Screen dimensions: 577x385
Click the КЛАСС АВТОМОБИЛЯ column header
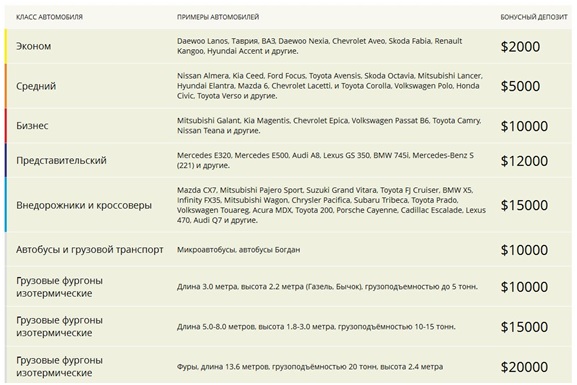(x=49, y=17)
